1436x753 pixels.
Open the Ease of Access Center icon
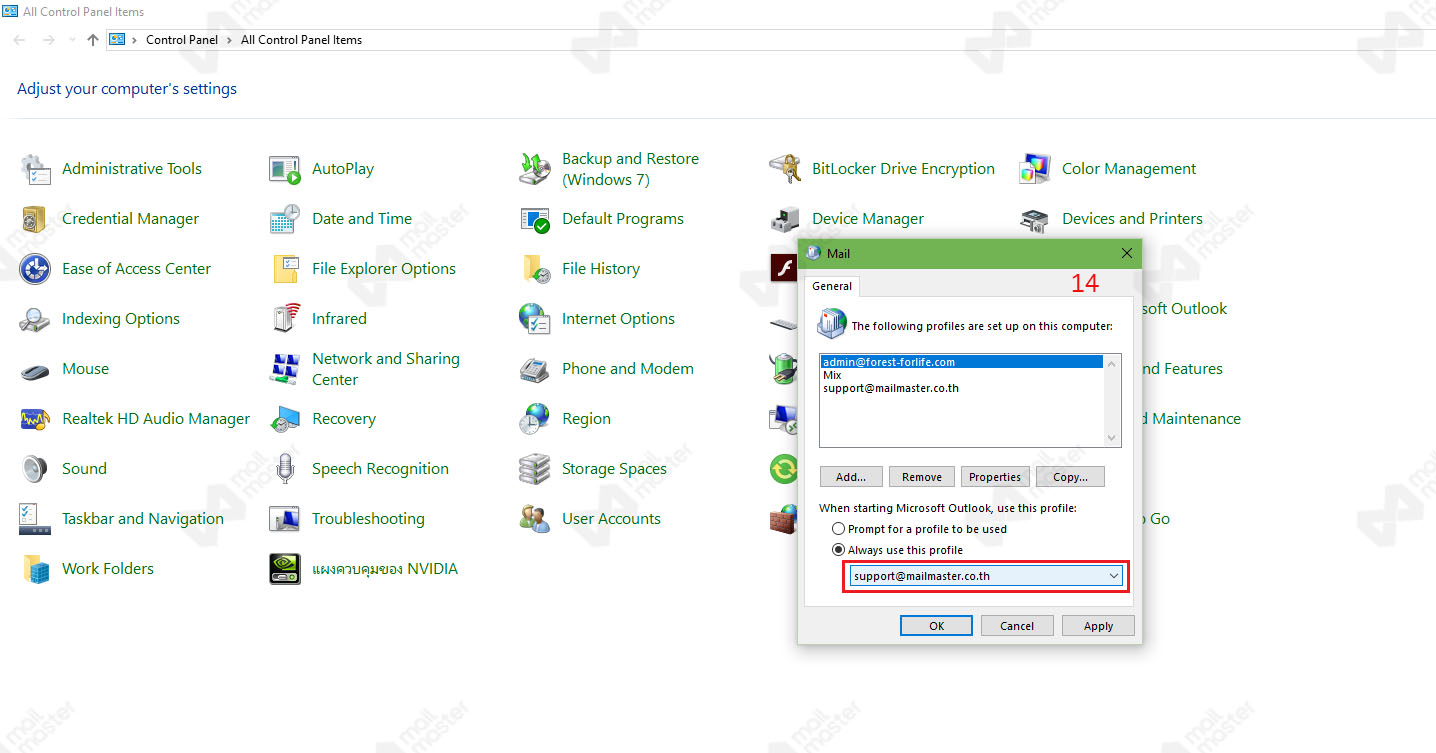click(36, 269)
